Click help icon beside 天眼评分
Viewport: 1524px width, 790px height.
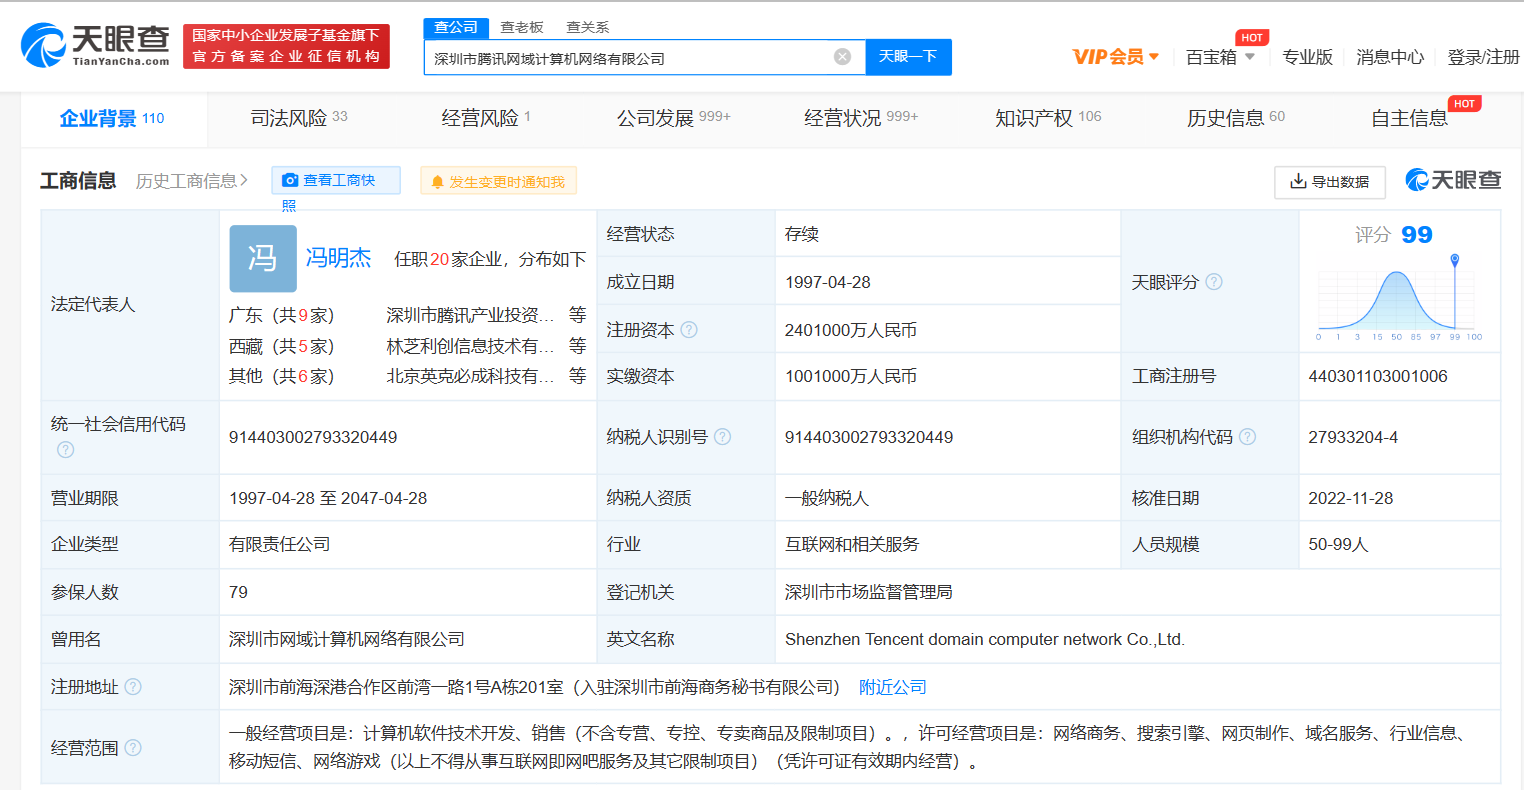pos(1214,282)
